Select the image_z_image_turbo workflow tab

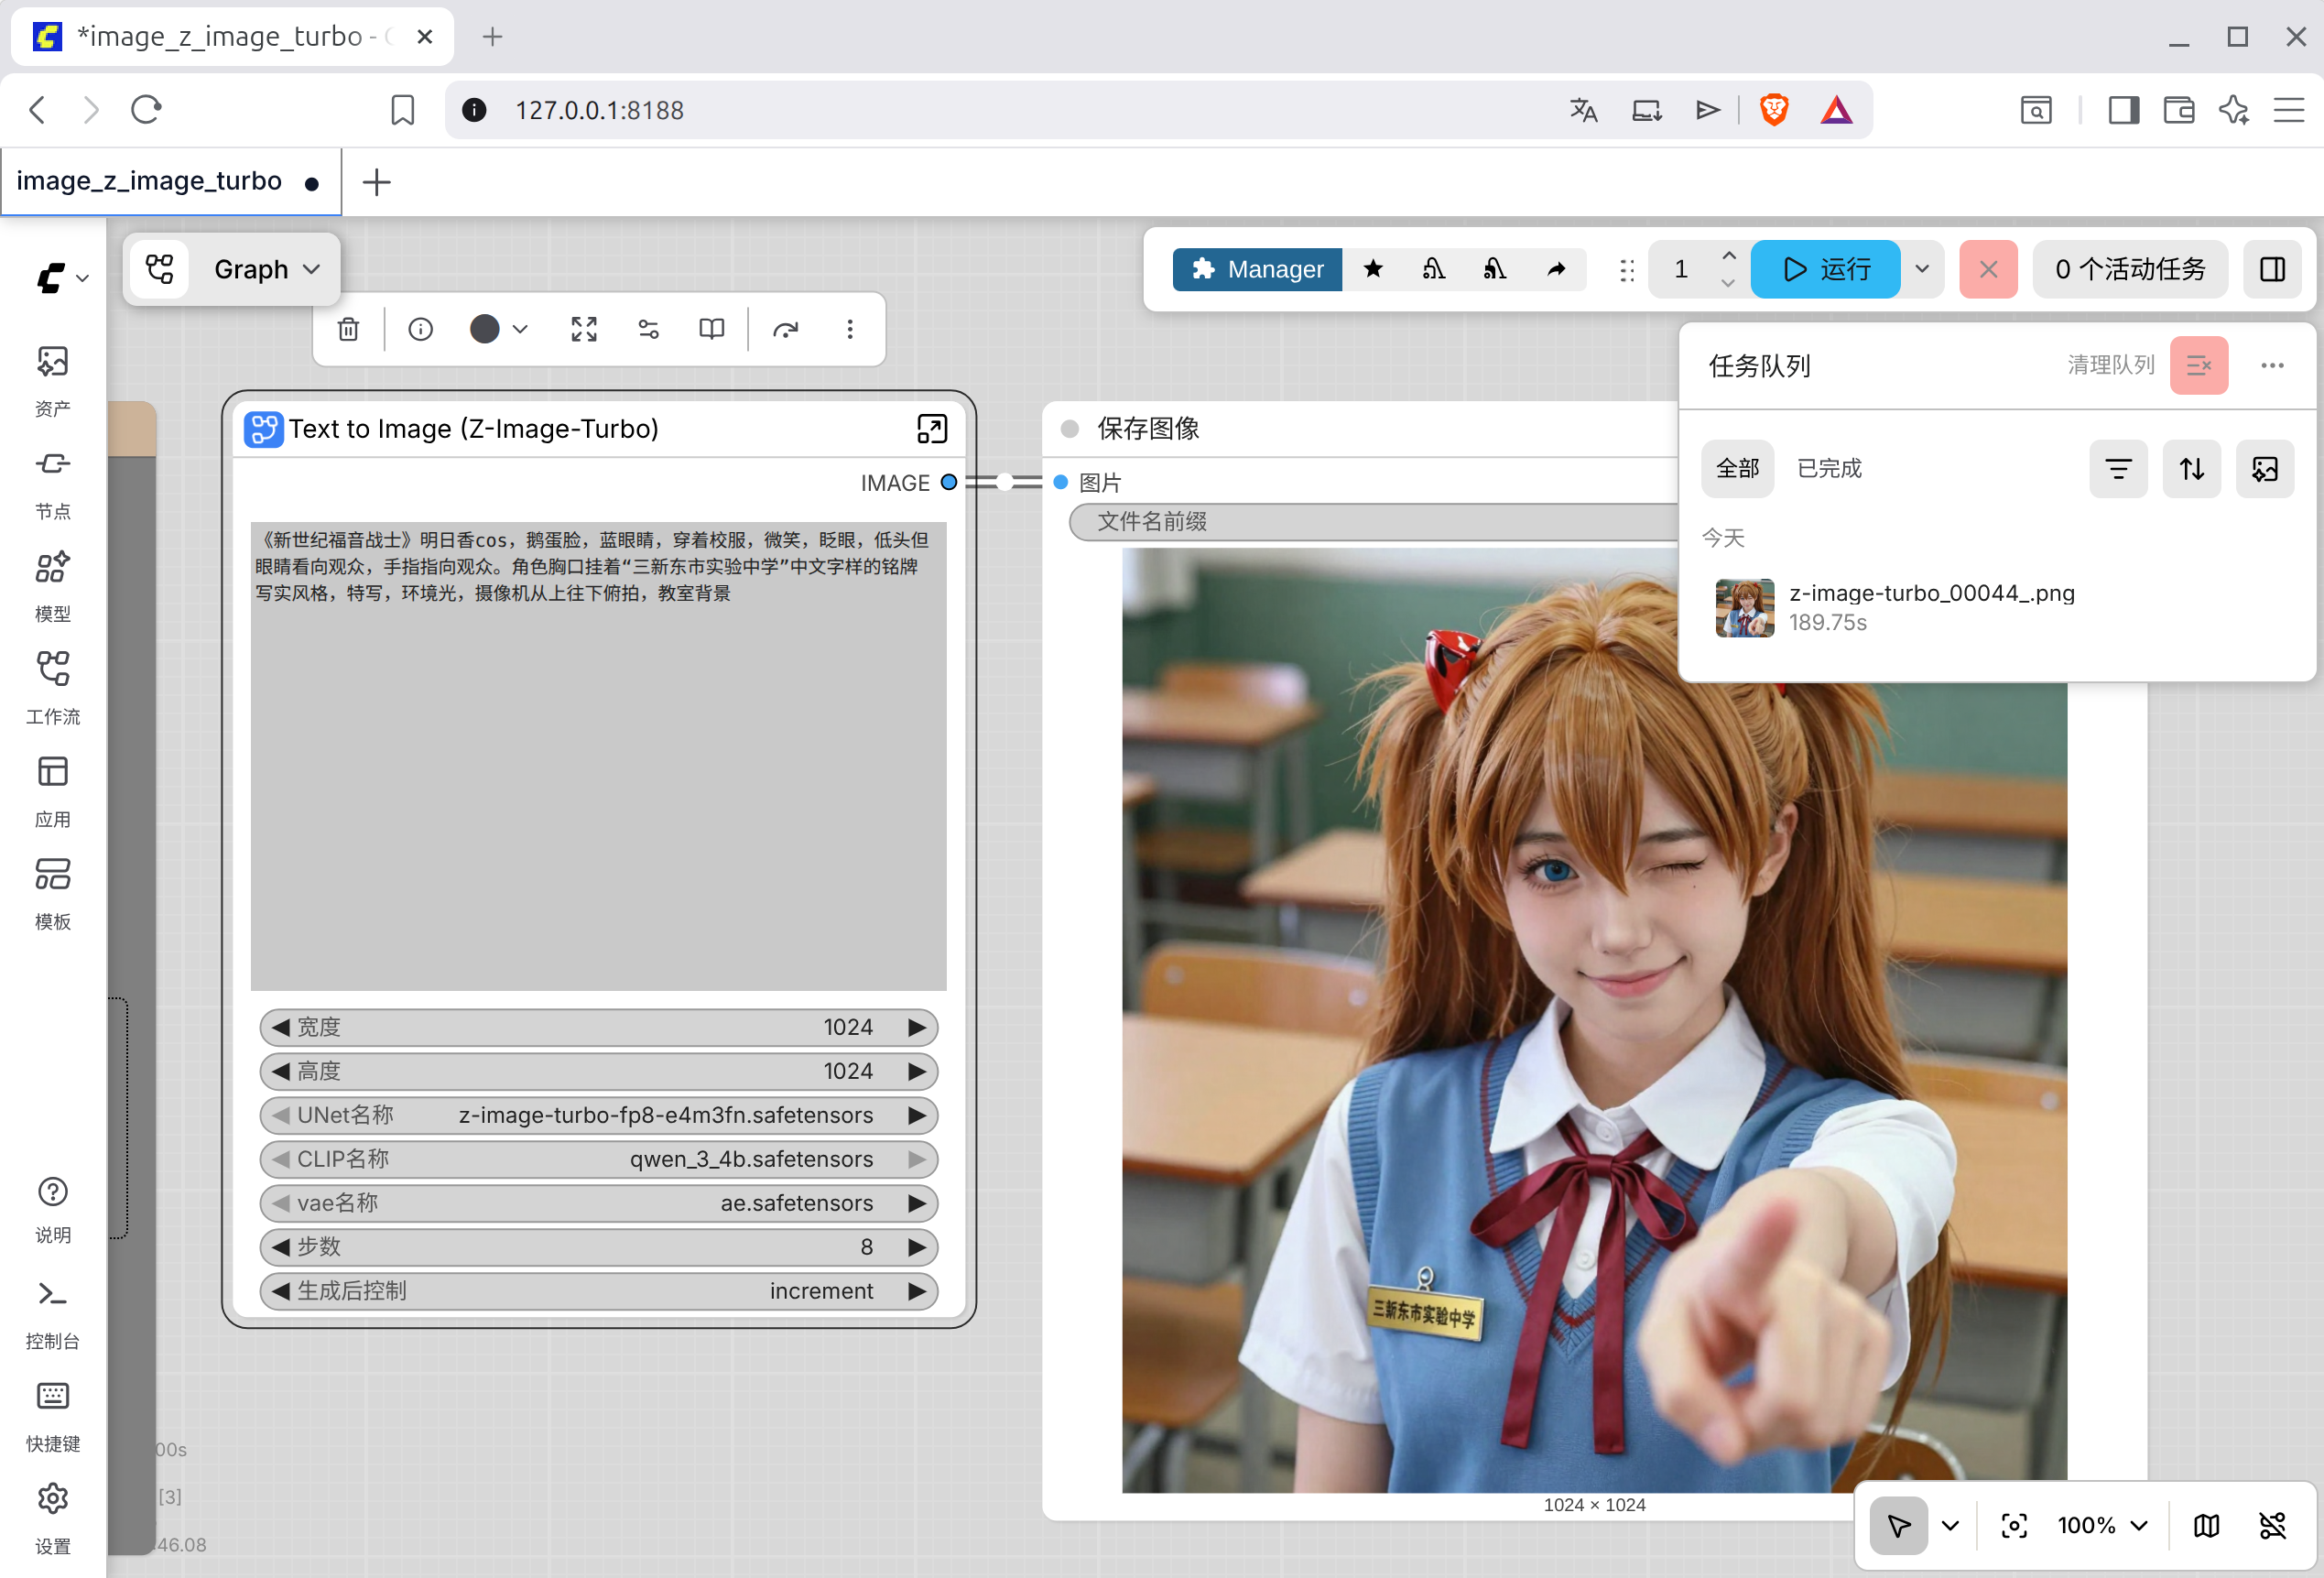pos(150,181)
